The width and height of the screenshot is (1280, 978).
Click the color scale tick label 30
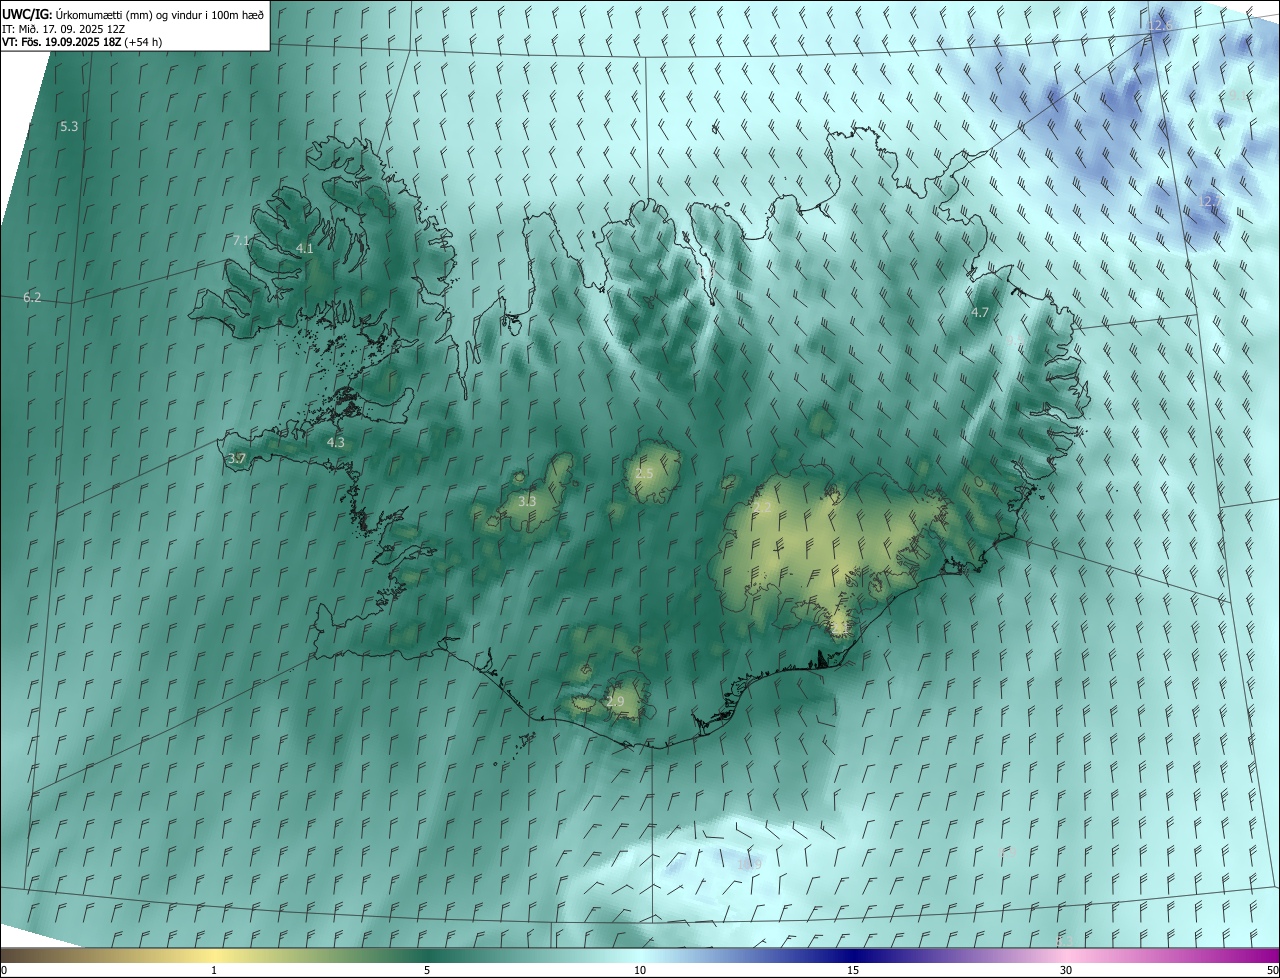1066,970
